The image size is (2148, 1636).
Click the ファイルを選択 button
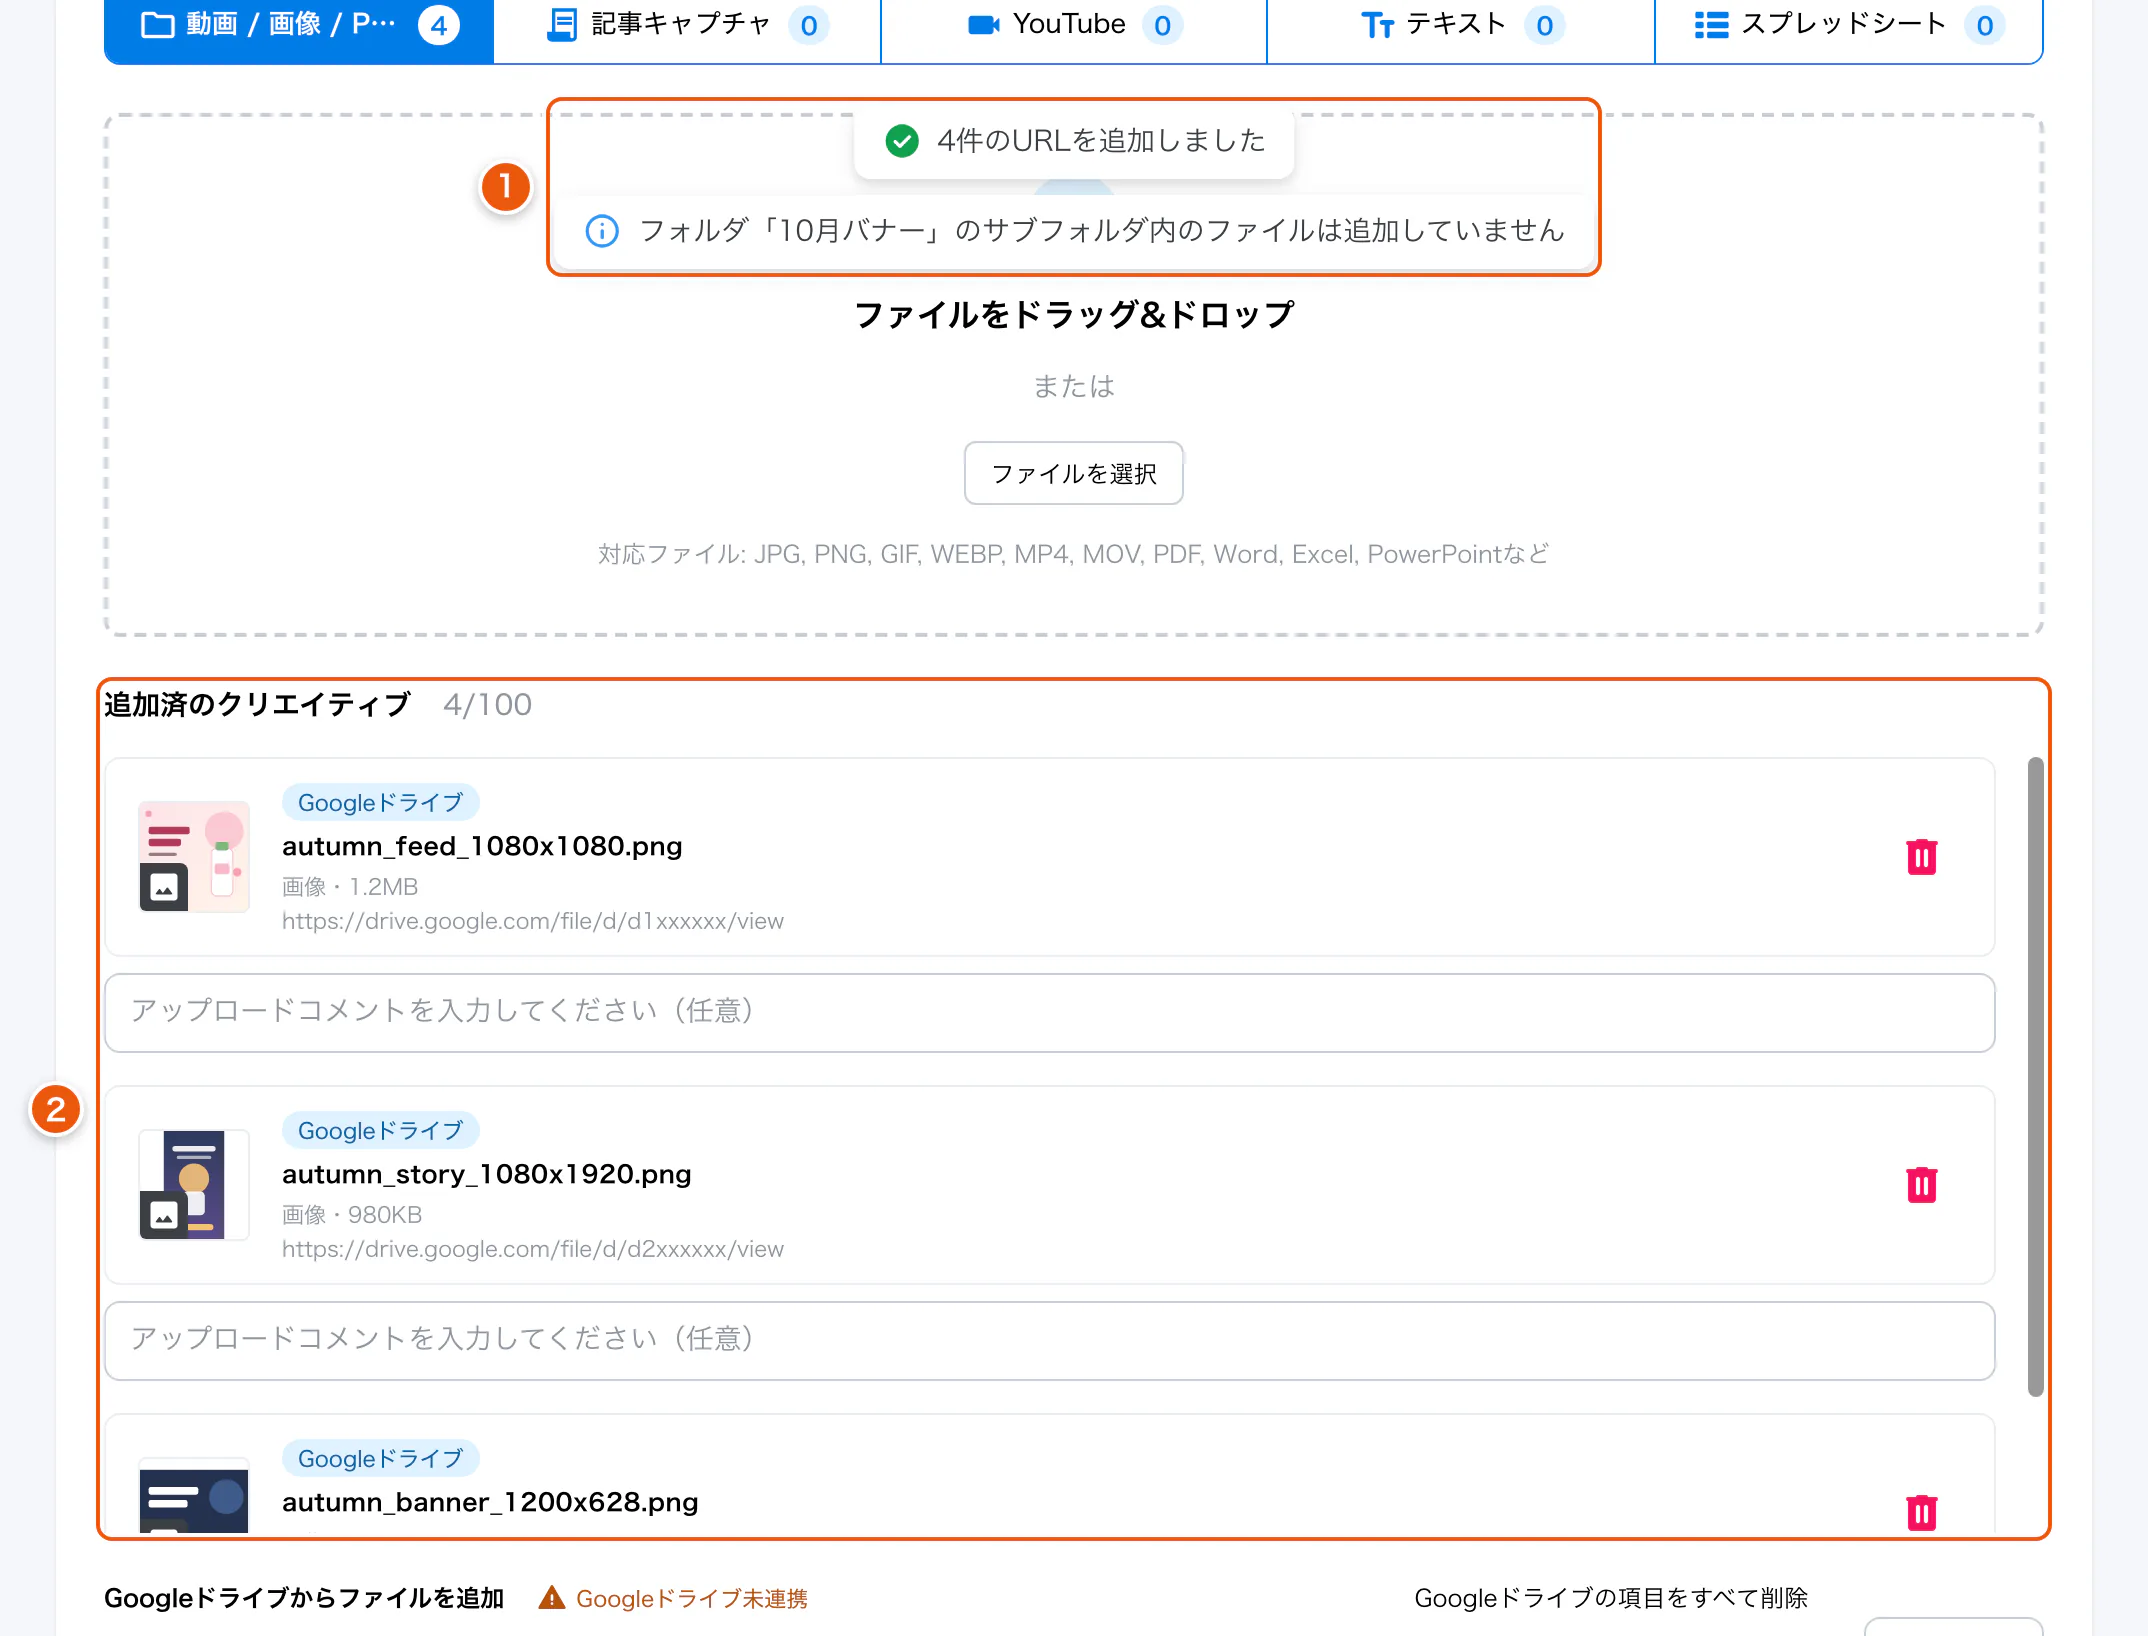(1074, 473)
